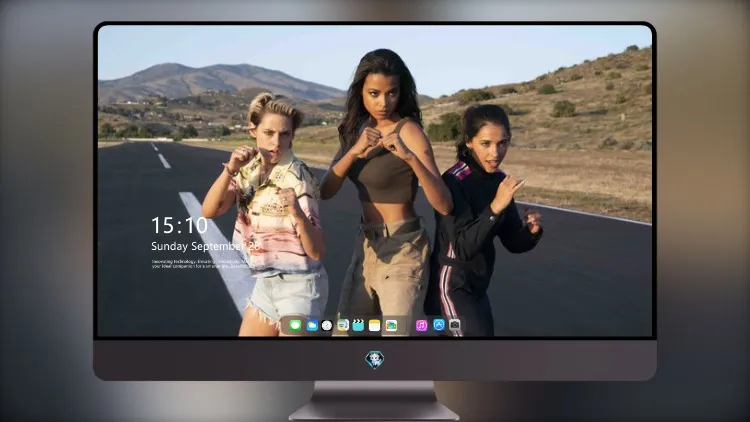This screenshot has height=422, width=750.
Task: Open the Camera app in dock
Action: click(x=455, y=325)
